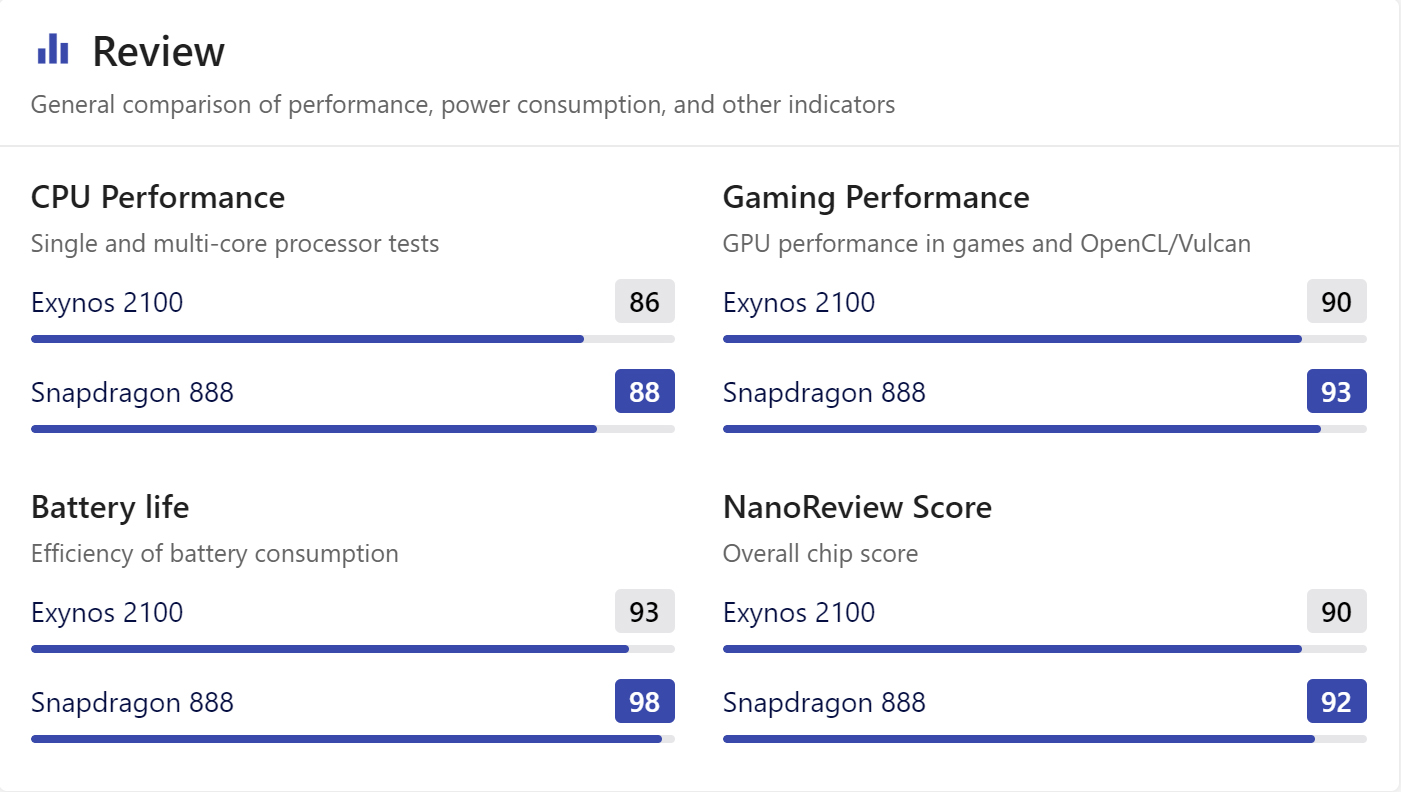Screen dimensions: 1401x792
Task: Open Snapdragon 888 link under NanoReview Score
Action: click(824, 702)
